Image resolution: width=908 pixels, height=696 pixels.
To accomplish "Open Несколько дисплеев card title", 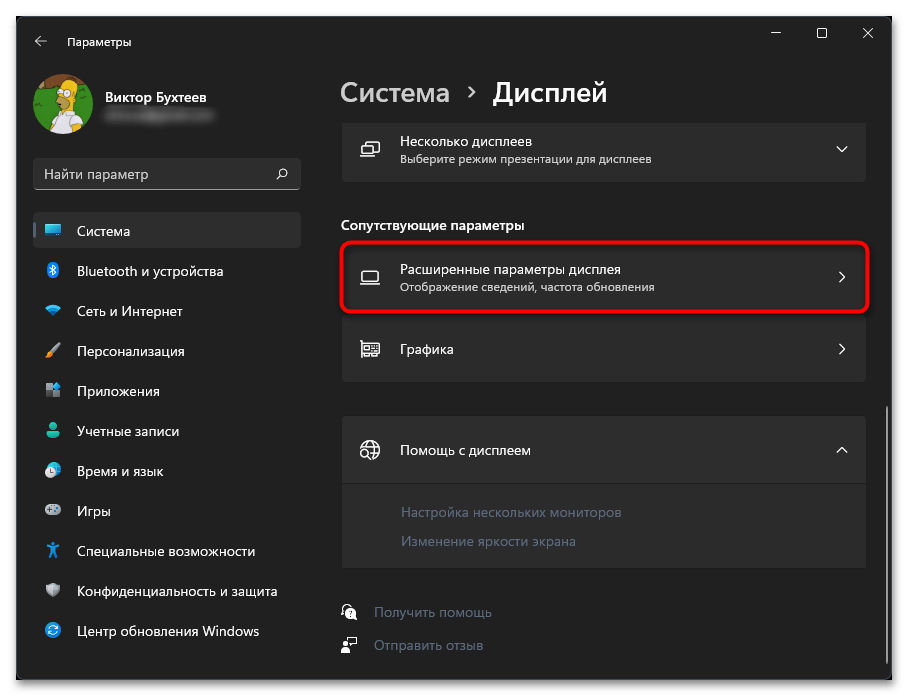I will click(466, 141).
